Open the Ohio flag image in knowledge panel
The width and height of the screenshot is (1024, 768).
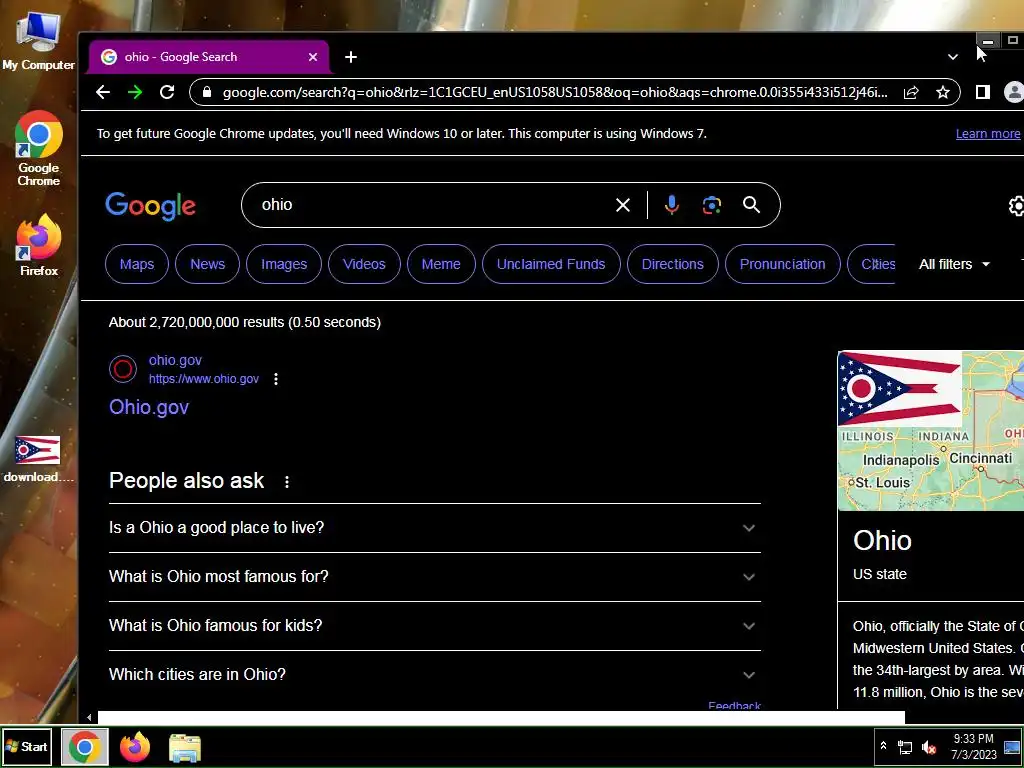click(x=900, y=389)
